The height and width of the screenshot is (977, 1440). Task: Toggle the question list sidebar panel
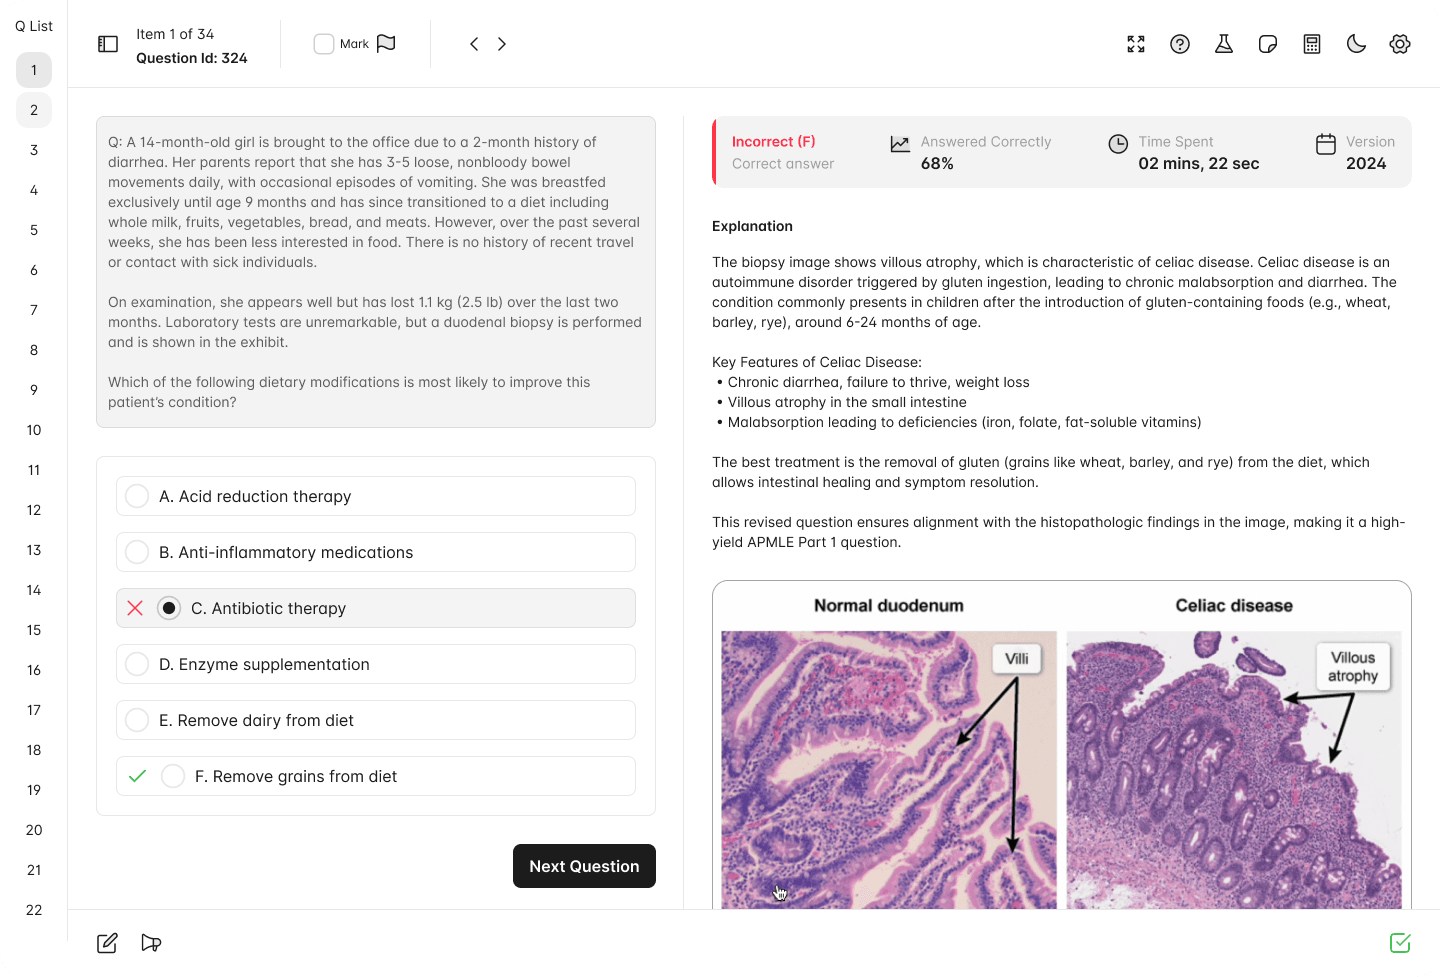107,44
